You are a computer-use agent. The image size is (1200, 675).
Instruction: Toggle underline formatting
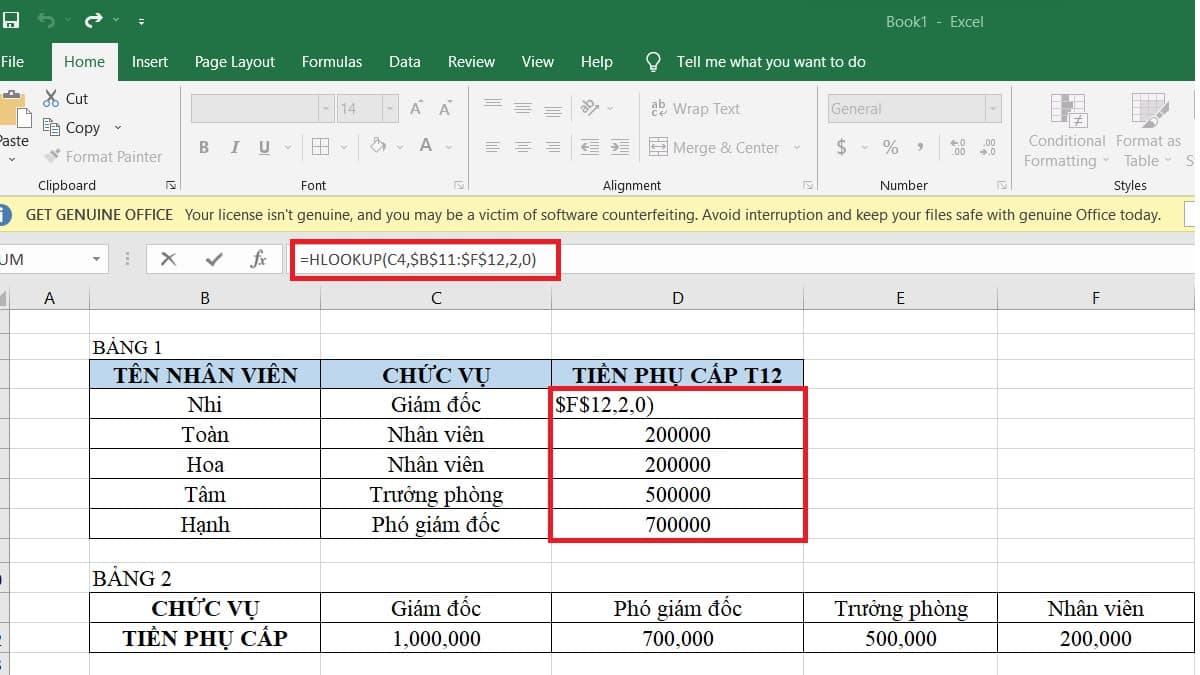click(263, 146)
